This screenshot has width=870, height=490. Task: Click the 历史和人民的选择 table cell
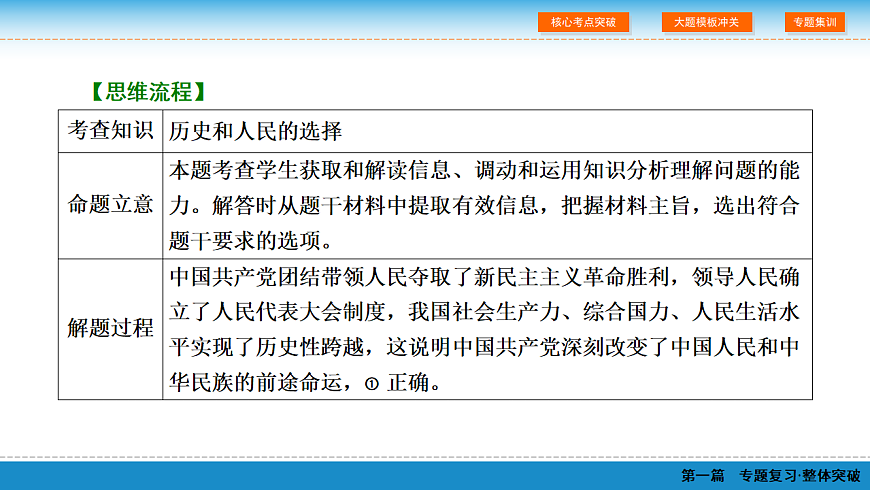[x=487, y=131]
